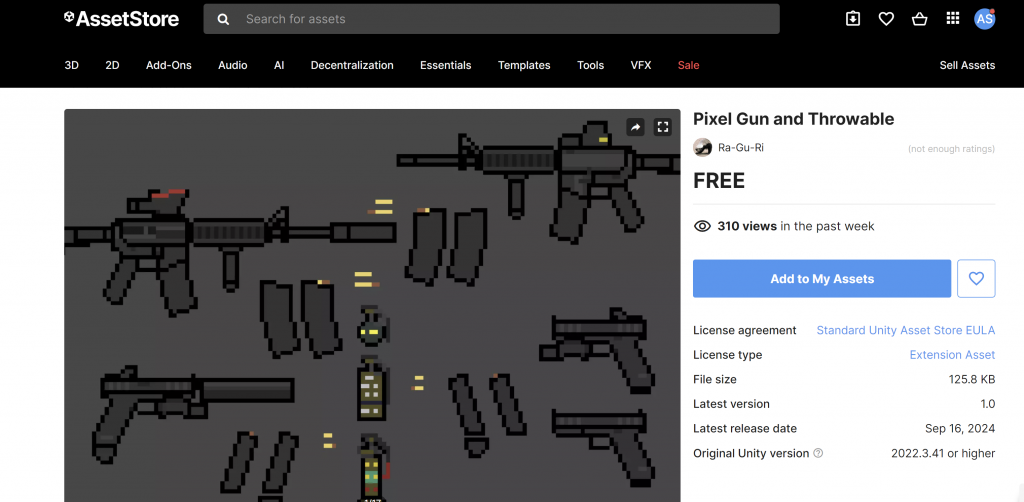Open the Extension Asset license link
The height and width of the screenshot is (502, 1024).
tap(952, 355)
